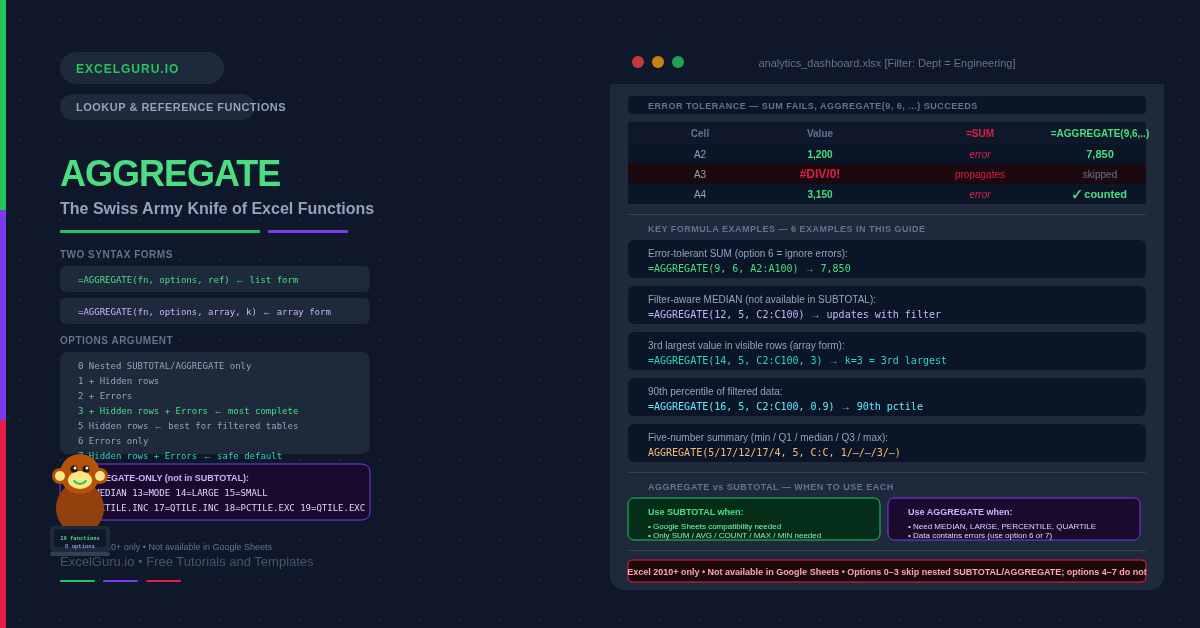Click the 'TWO SYNTAX FORMS' heading
Image resolution: width=1200 pixels, height=628 pixels.
(116, 255)
